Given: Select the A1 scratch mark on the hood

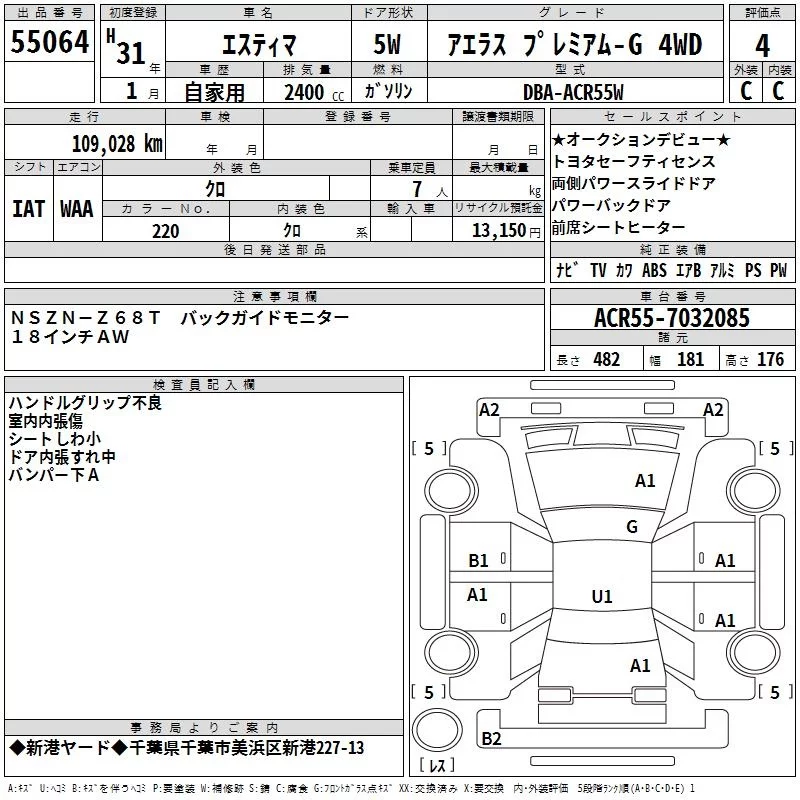Looking at the screenshot, I should pos(645,481).
